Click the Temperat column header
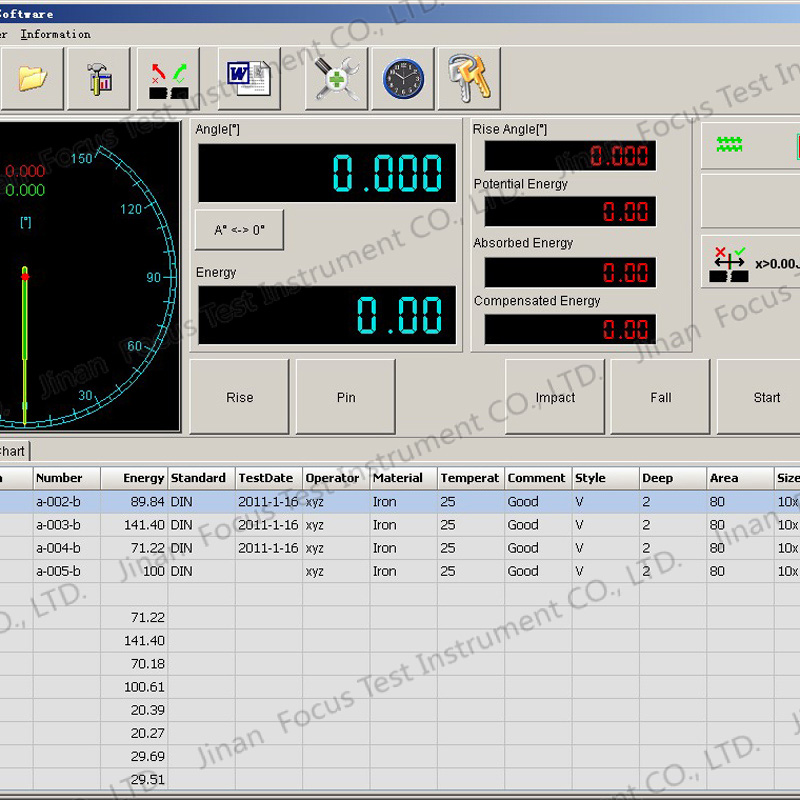800x800 pixels. coord(471,478)
